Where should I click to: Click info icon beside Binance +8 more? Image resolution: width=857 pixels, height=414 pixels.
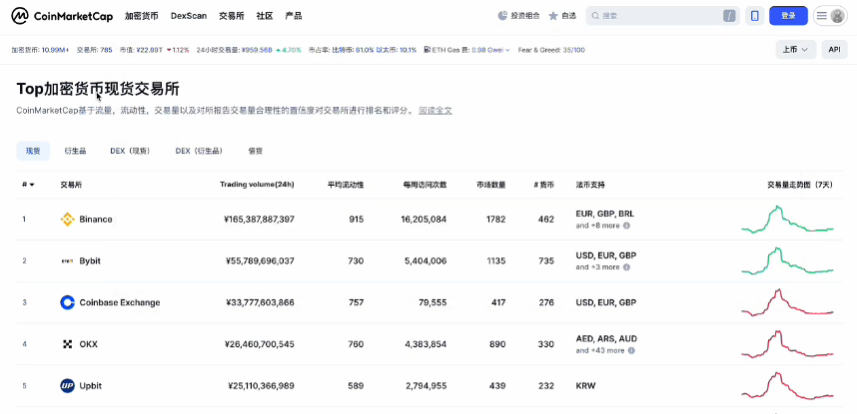[626, 225]
